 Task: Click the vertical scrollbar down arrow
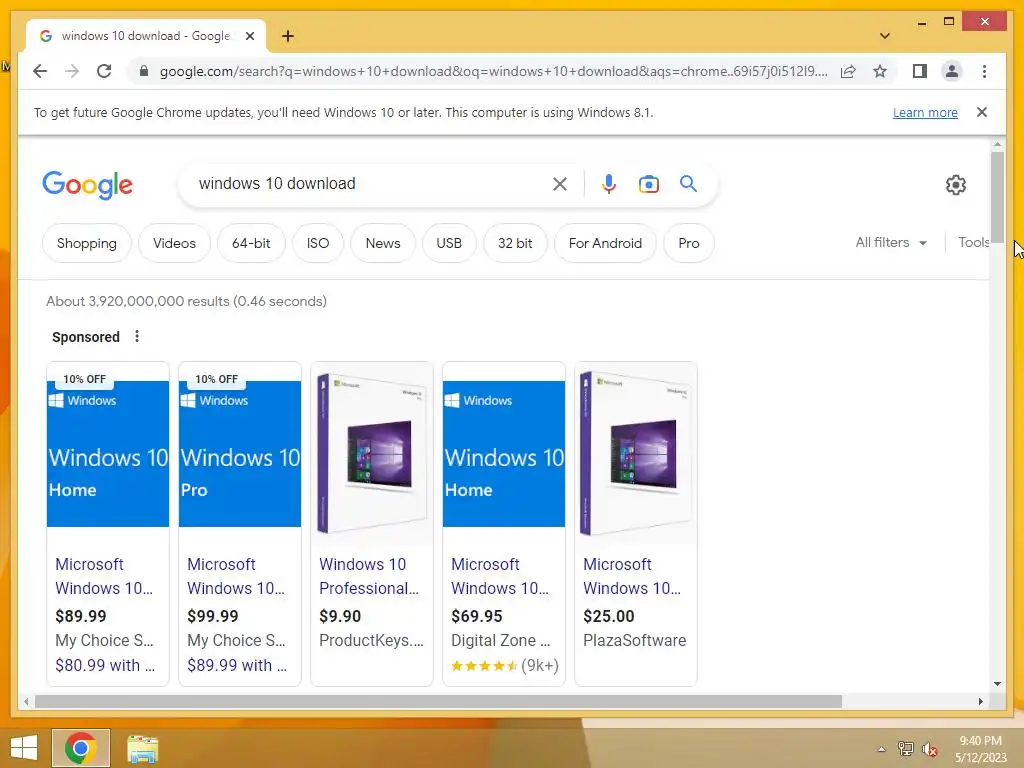coord(997,684)
